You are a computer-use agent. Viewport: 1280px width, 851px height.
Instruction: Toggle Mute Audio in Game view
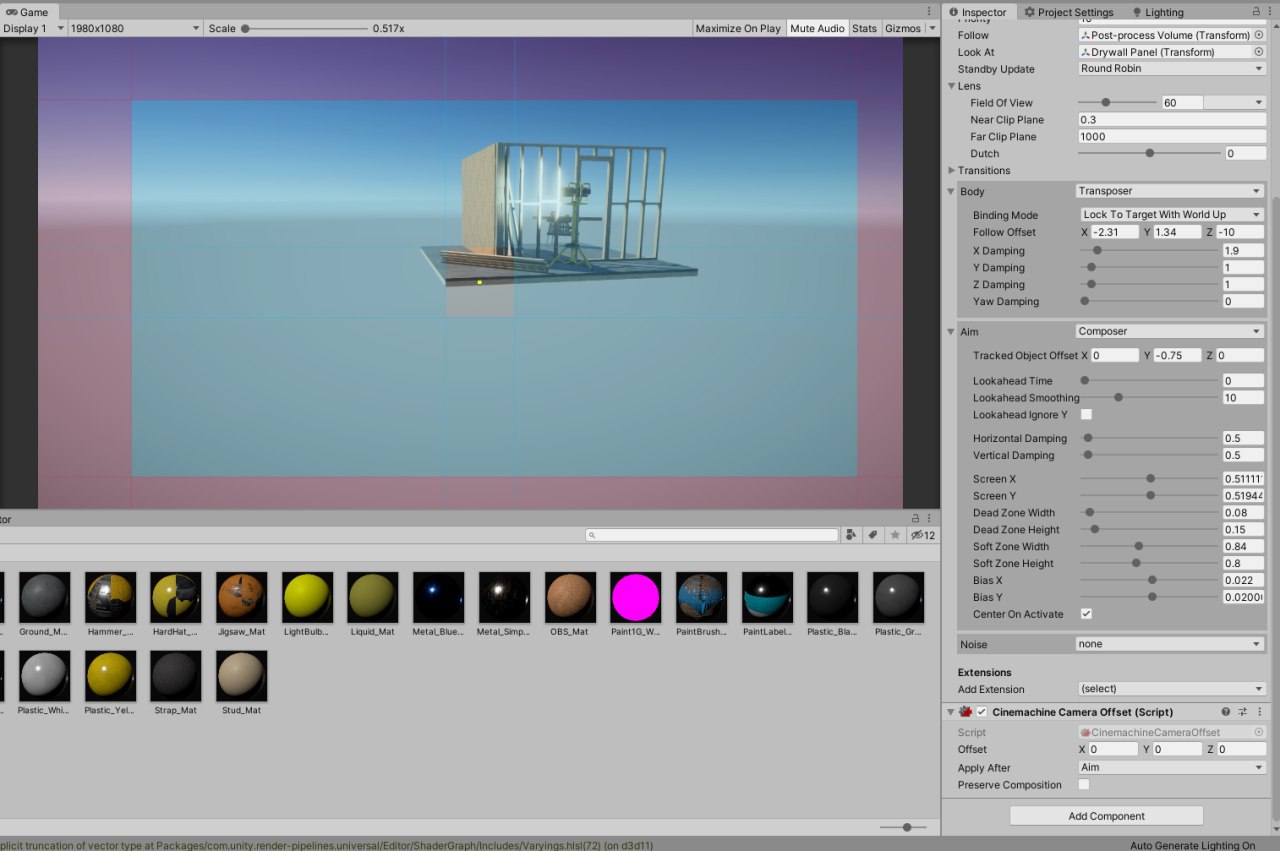tap(817, 28)
